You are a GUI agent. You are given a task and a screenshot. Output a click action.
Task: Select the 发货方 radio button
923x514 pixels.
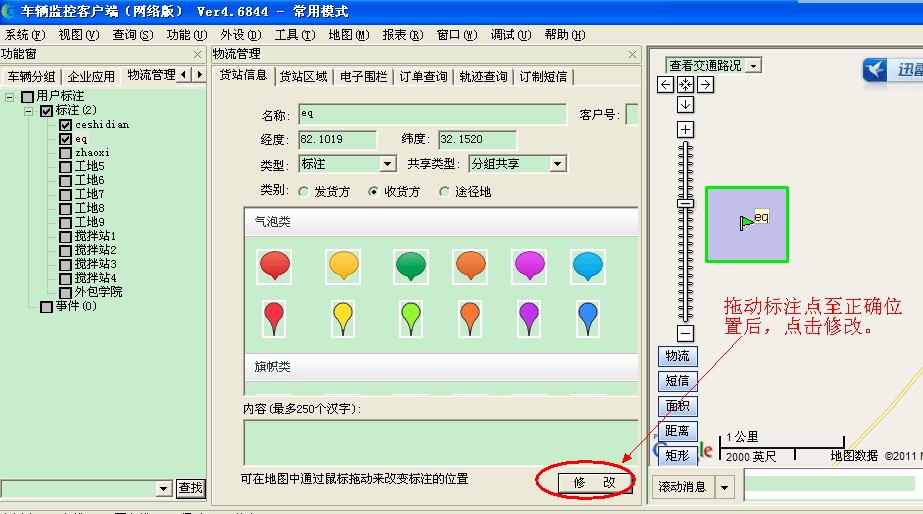pos(303,192)
